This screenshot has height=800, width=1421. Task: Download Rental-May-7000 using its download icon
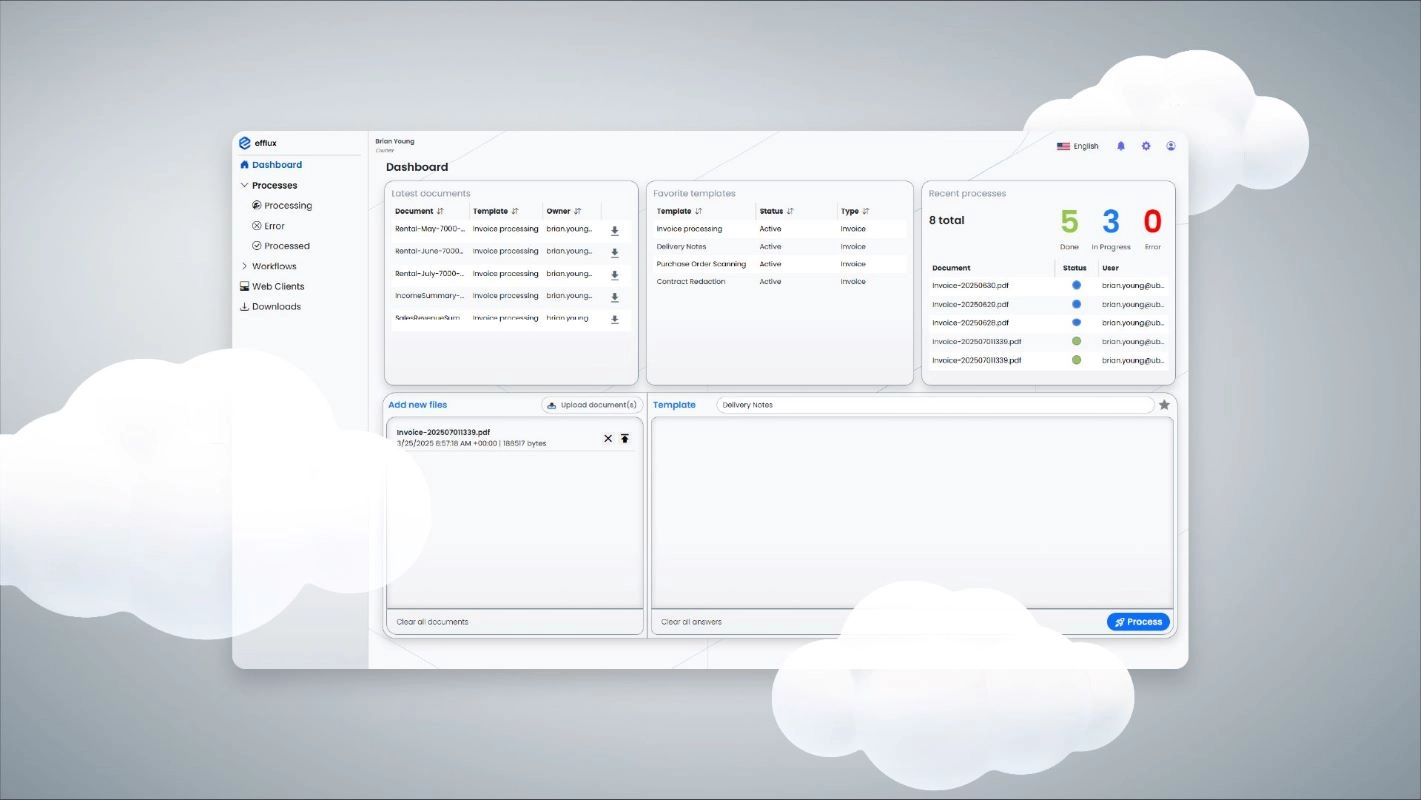click(x=615, y=230)
